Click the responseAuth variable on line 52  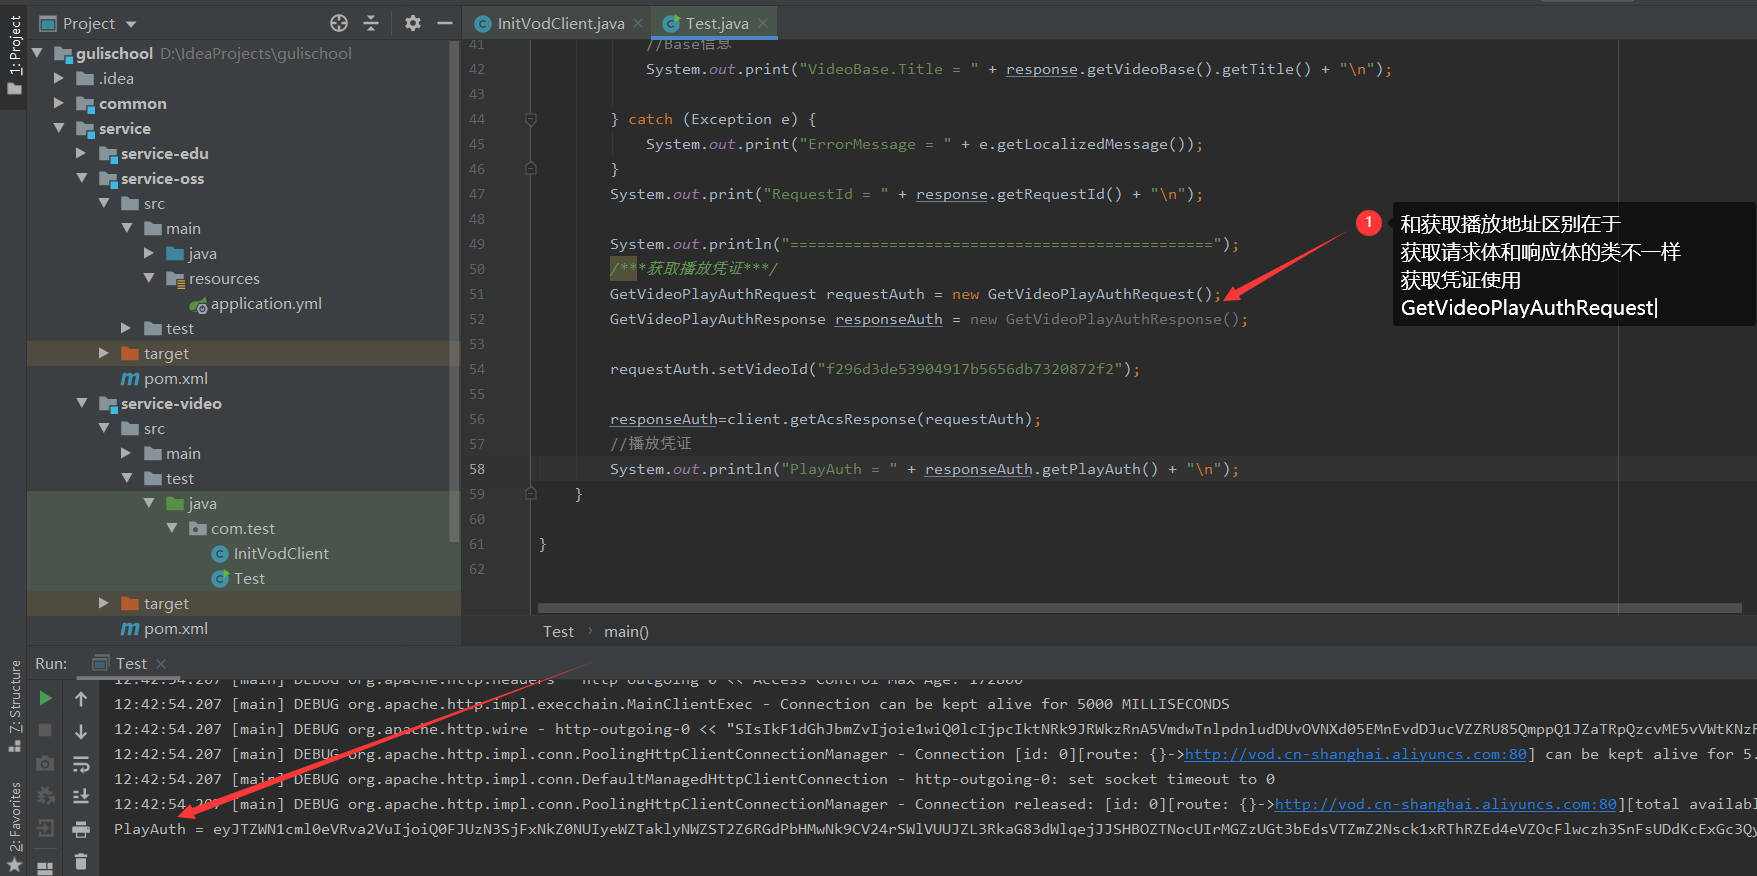click(888, 319)
